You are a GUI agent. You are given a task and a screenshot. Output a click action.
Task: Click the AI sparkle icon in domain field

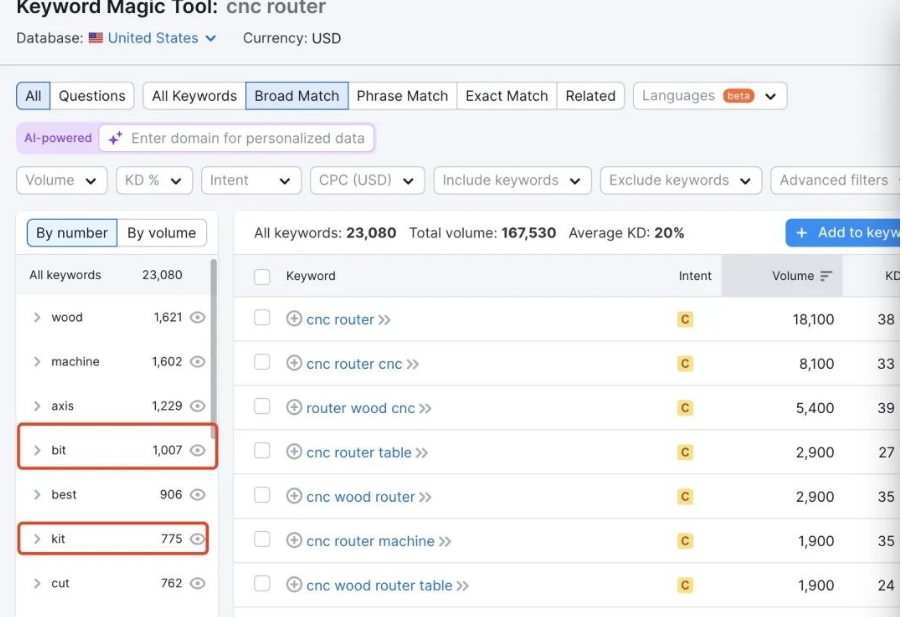point(115,138)
